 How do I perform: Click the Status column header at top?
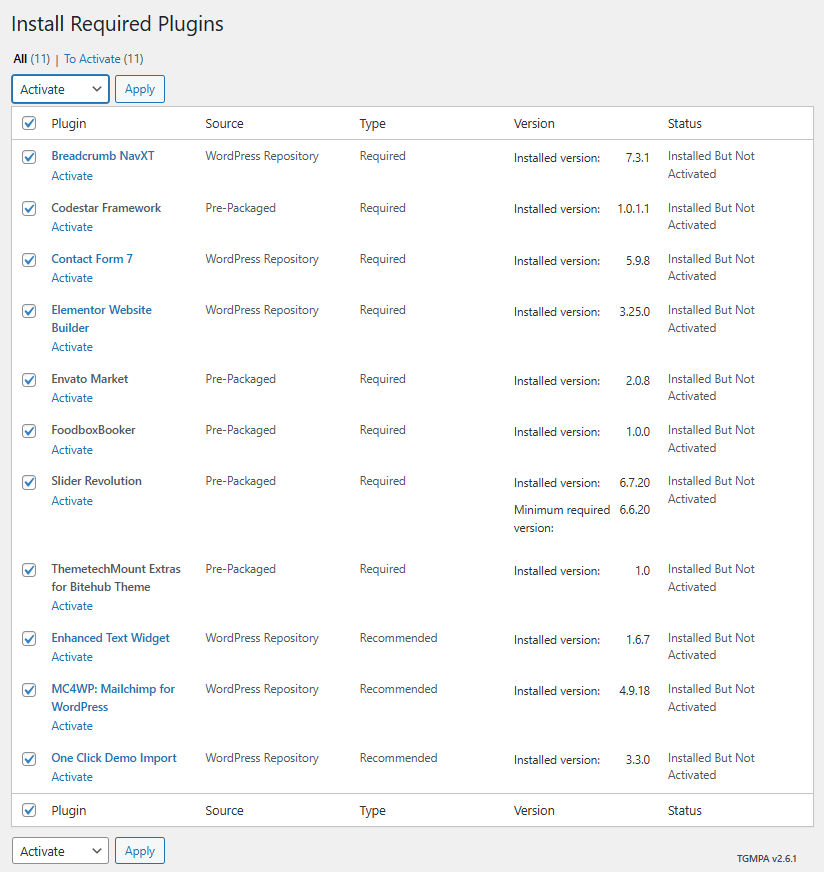pyautogui.click(x=684, y=123)
